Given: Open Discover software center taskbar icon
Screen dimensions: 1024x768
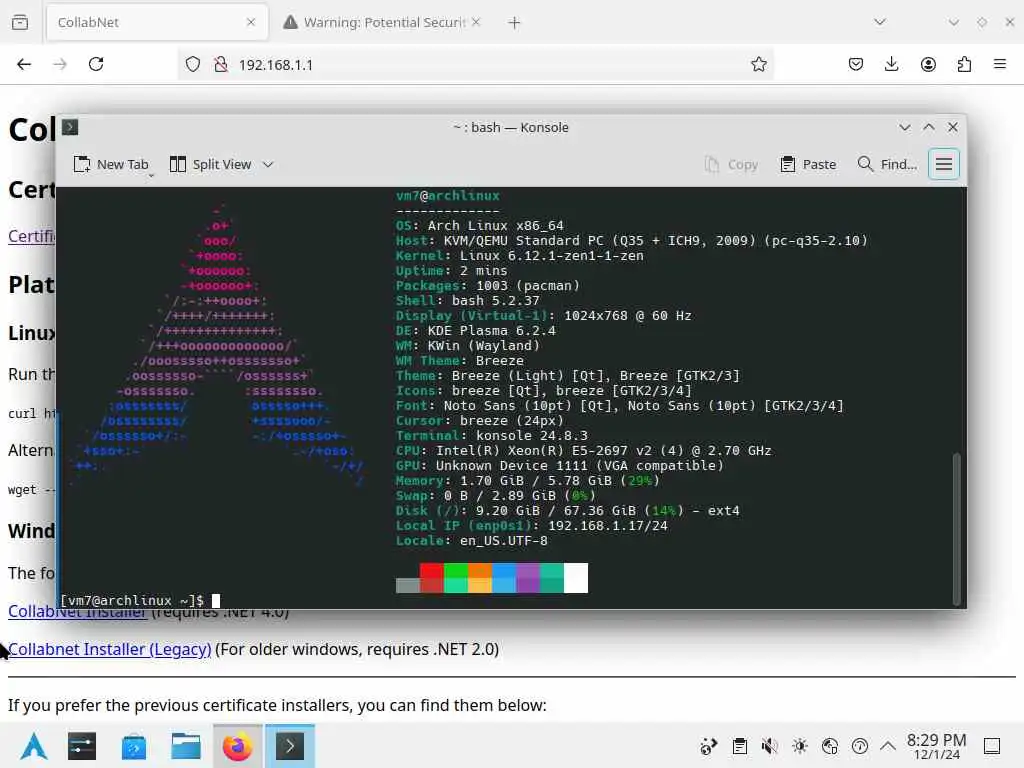Looking at the screenshot, I should (x=134, y=746).
